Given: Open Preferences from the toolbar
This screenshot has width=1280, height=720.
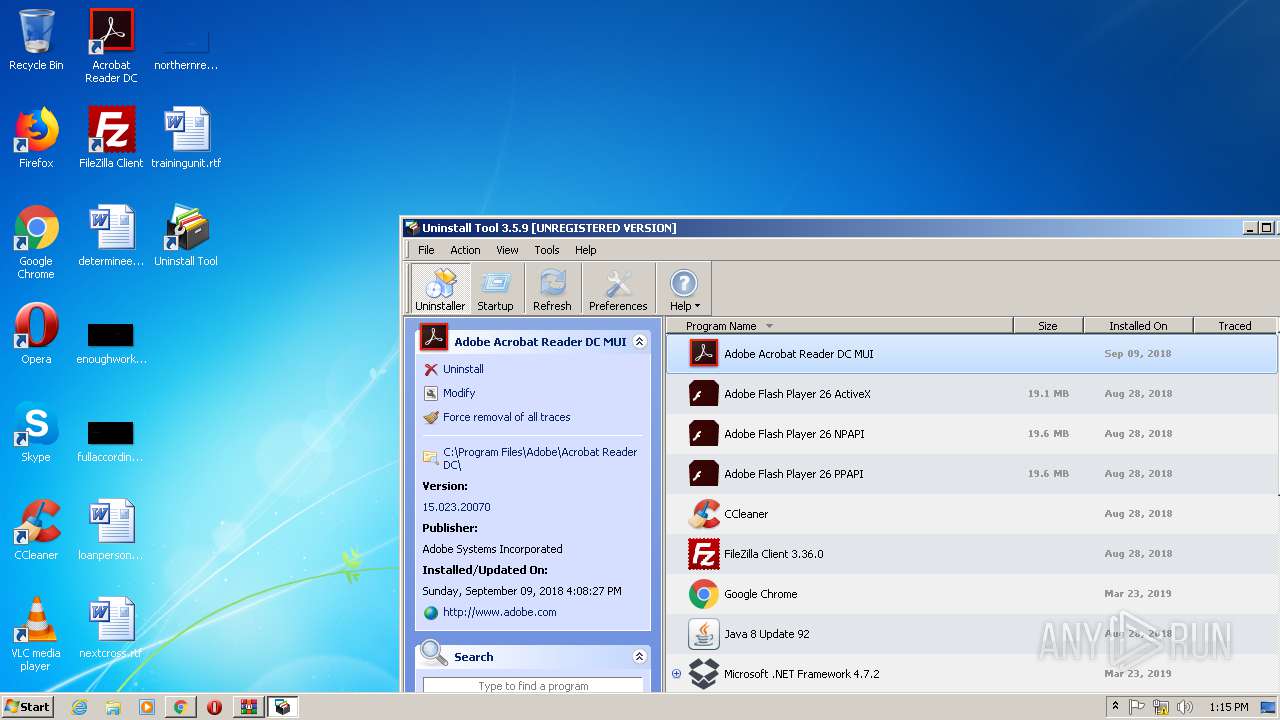Looking at the screenshot, I should pyautogui.click(x=618, y=289).
